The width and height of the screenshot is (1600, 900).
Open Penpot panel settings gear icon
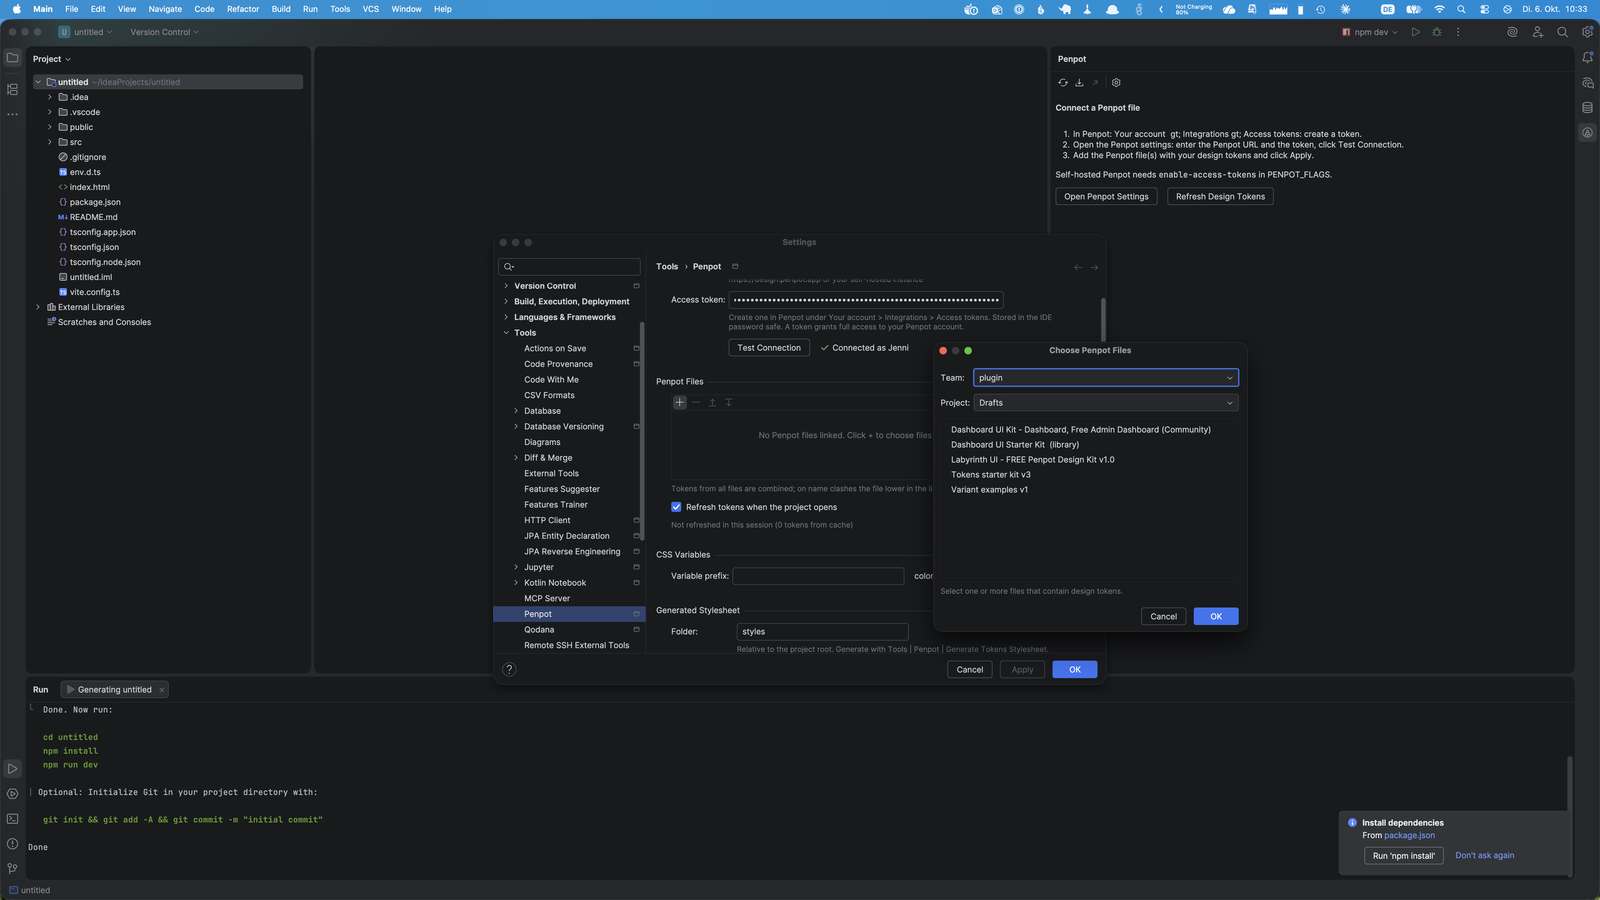1116,83
